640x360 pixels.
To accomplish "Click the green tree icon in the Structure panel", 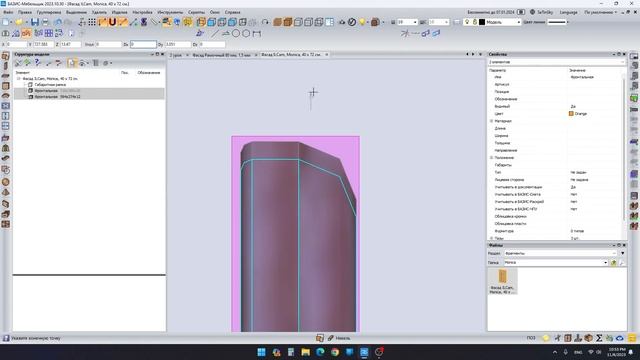I will (x=27, y=63).
